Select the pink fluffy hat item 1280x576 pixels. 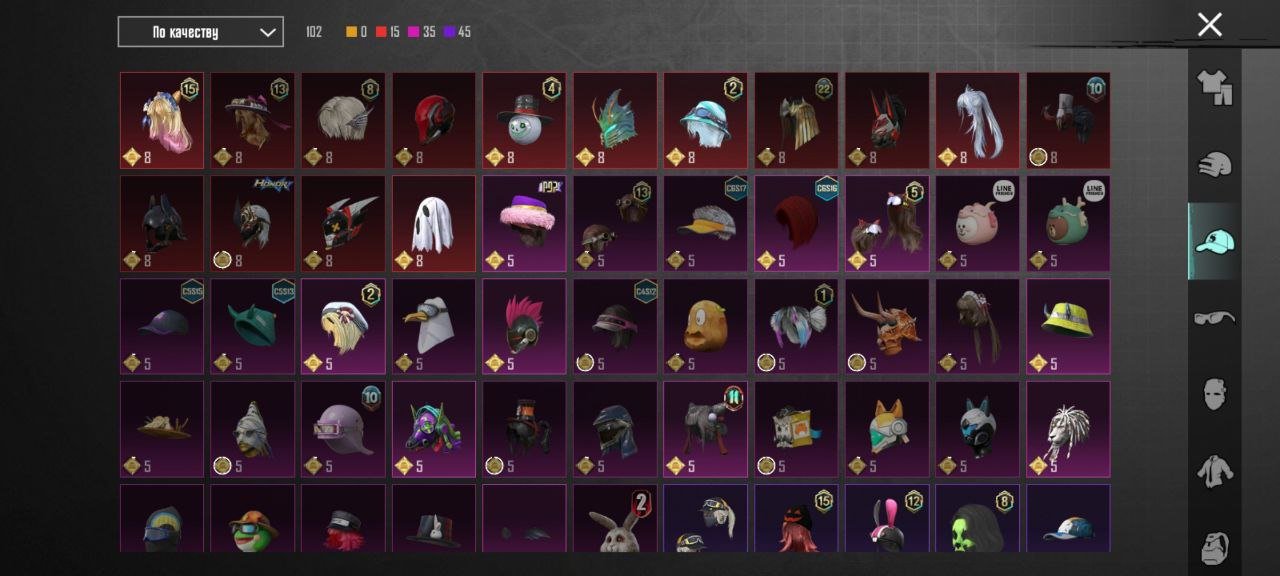524,224
